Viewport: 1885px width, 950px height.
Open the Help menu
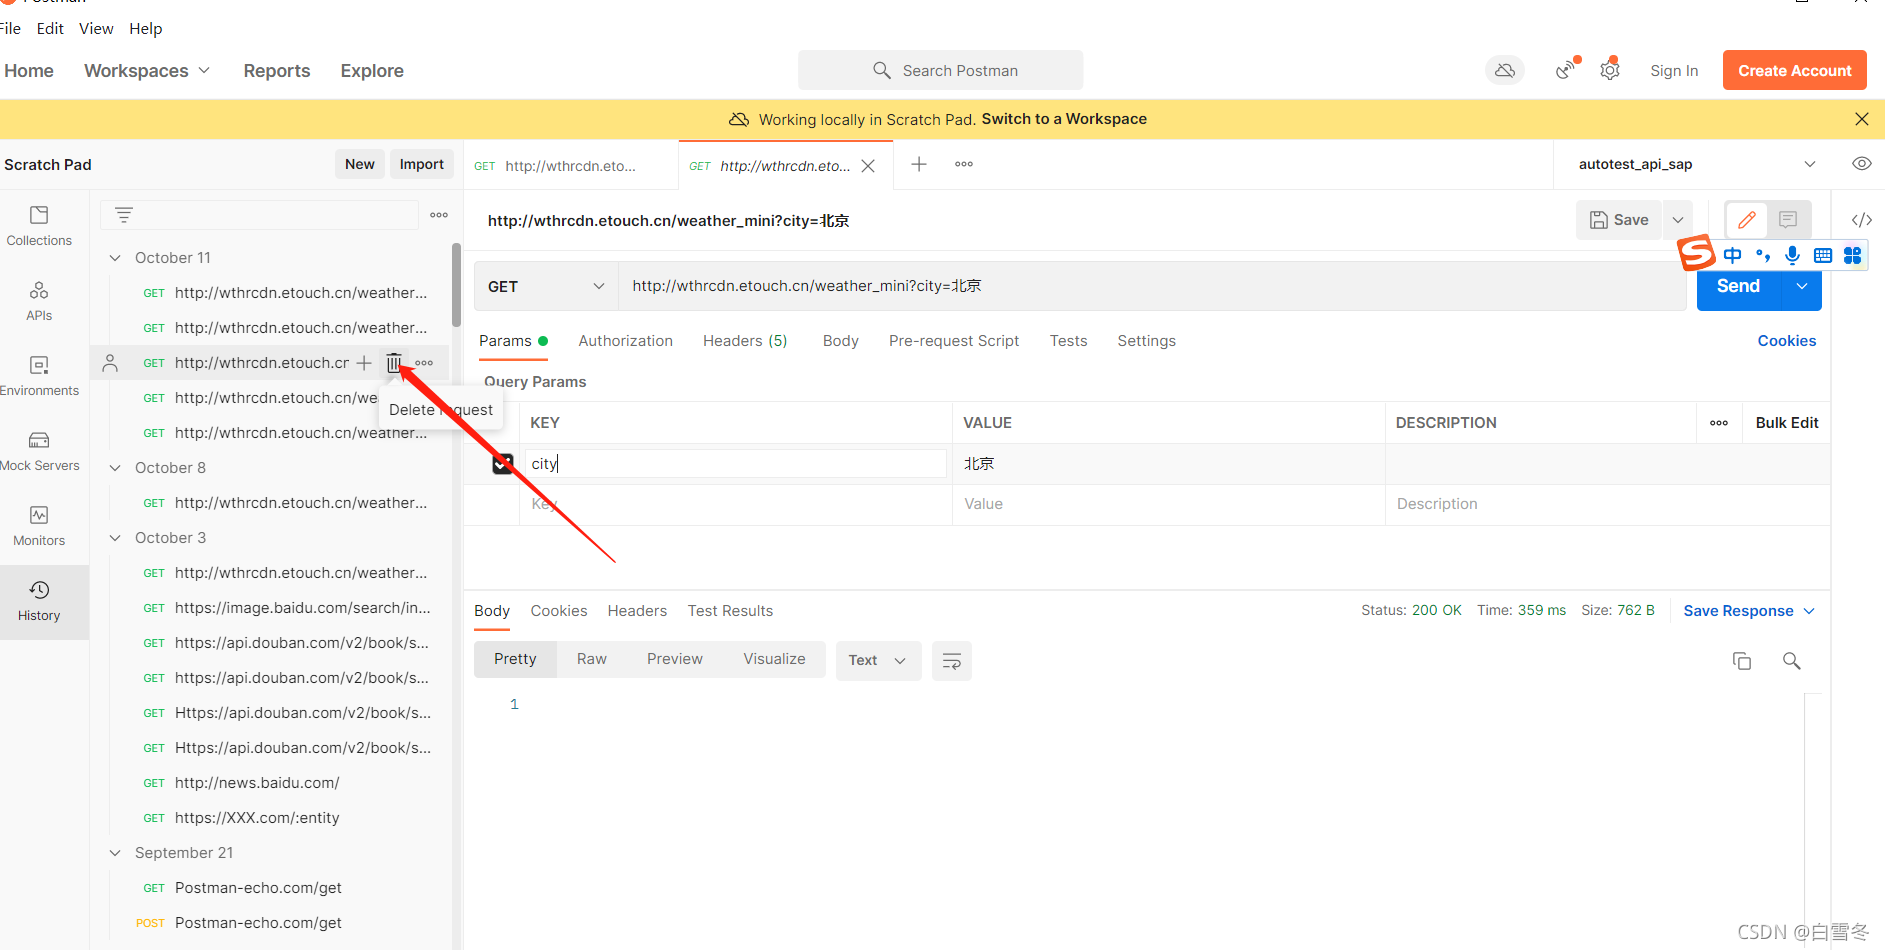(x=145, y=29)
